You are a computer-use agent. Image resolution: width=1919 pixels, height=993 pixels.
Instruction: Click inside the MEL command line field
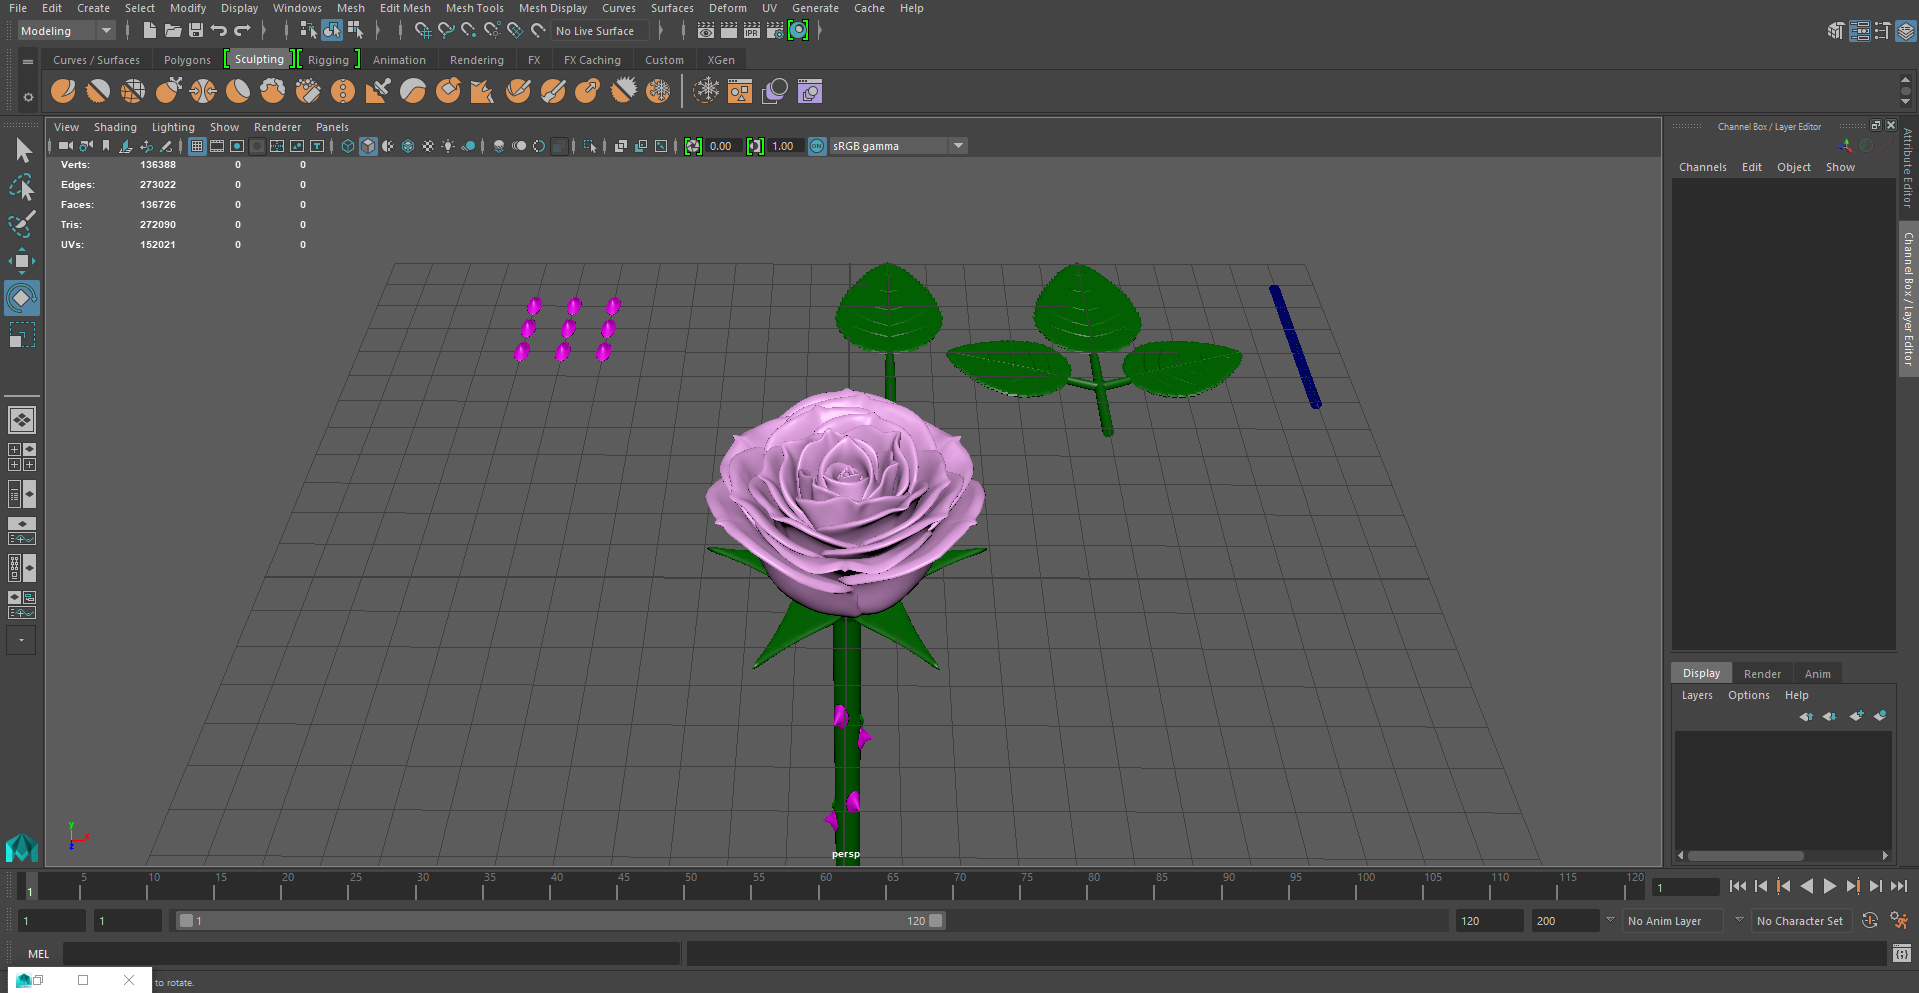tap(370, 953)
